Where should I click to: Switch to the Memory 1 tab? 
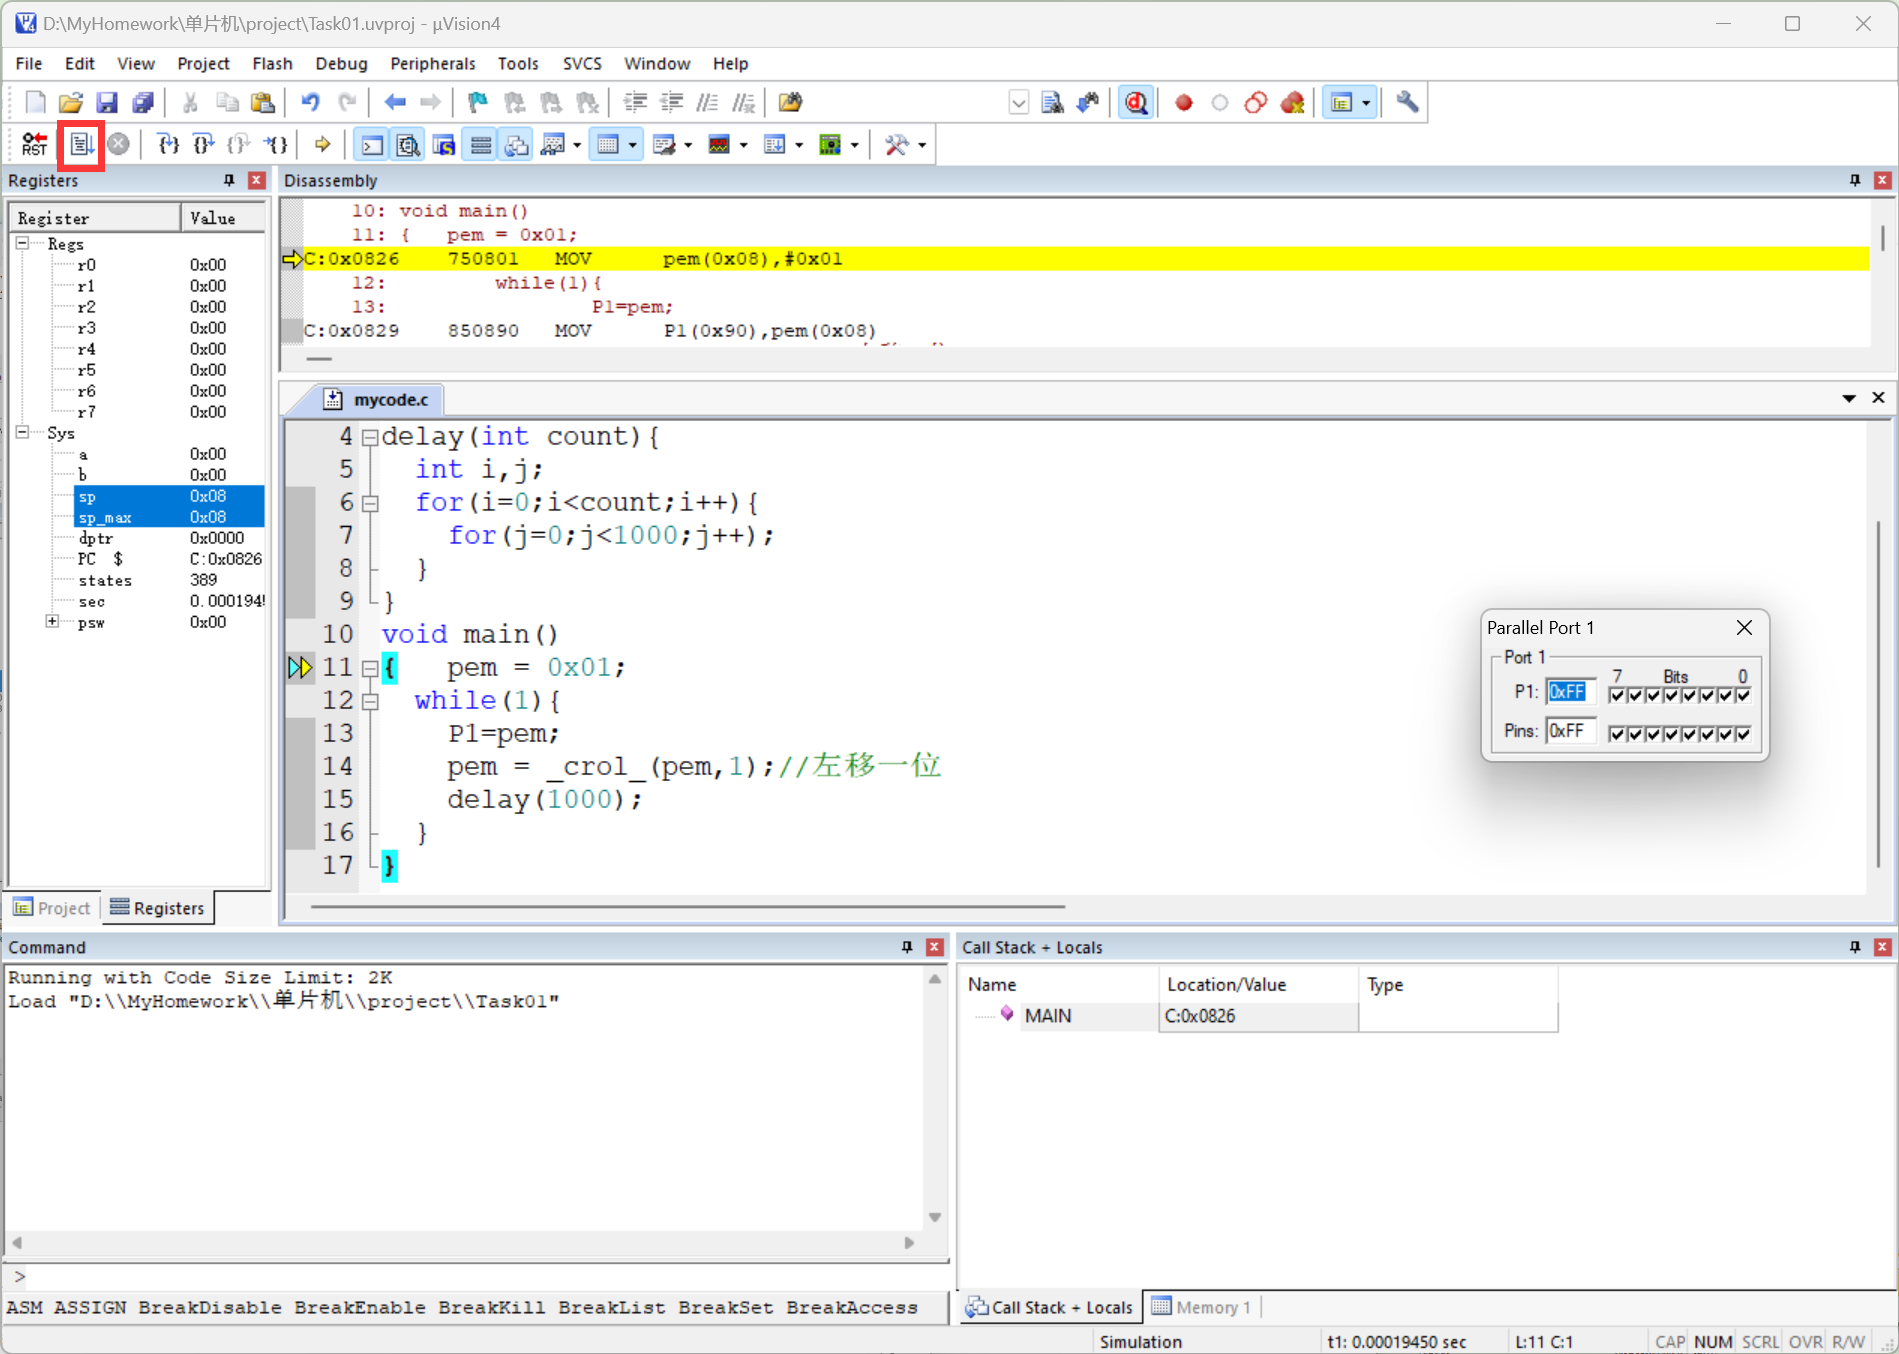1201,1307
